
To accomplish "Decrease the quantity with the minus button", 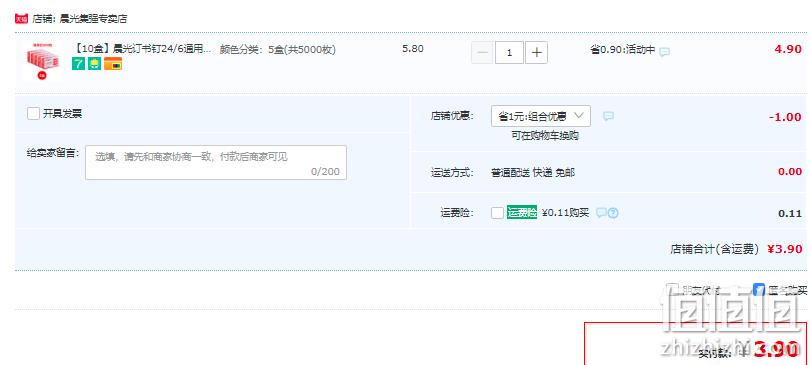I will pyautogui.click(x=482, y=53).
